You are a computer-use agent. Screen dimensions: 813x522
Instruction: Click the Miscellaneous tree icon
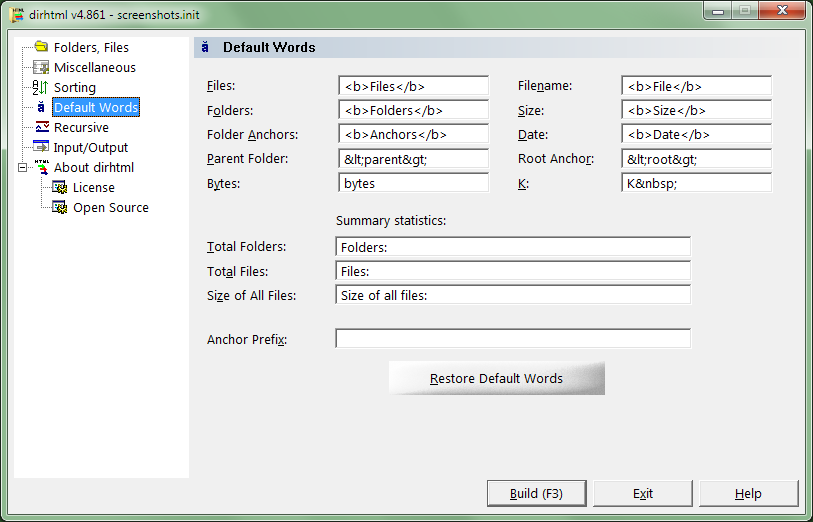click(x=41, y=67)
